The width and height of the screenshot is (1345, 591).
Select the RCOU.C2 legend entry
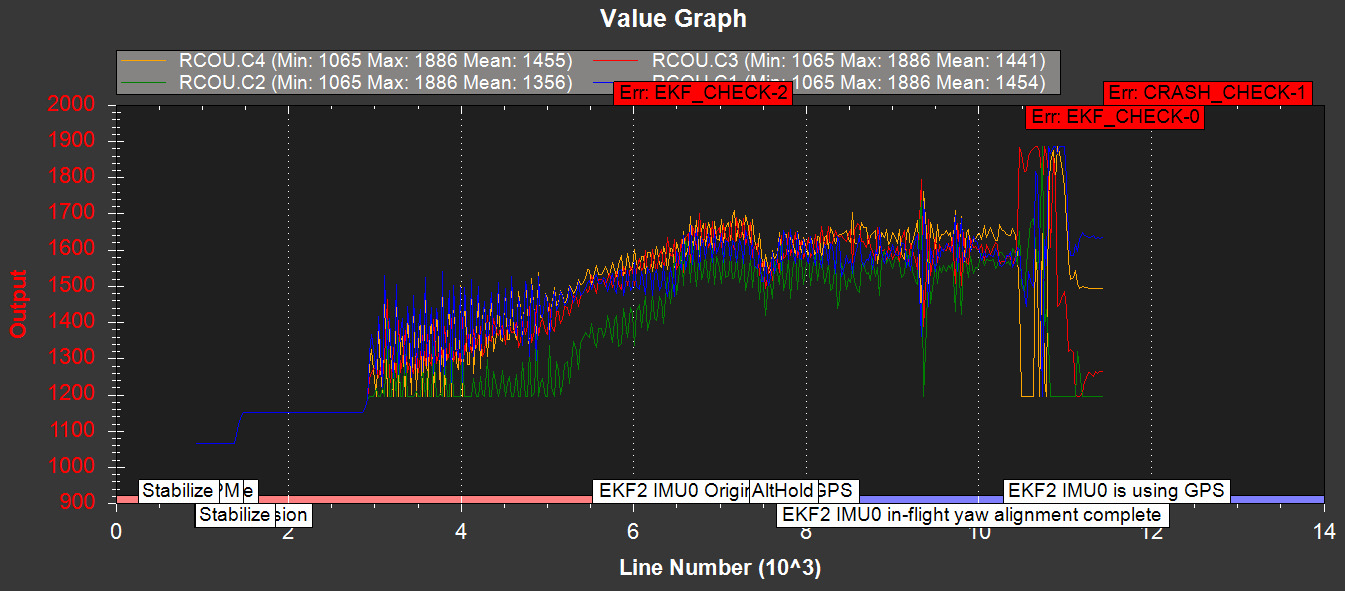pos(374,82)
